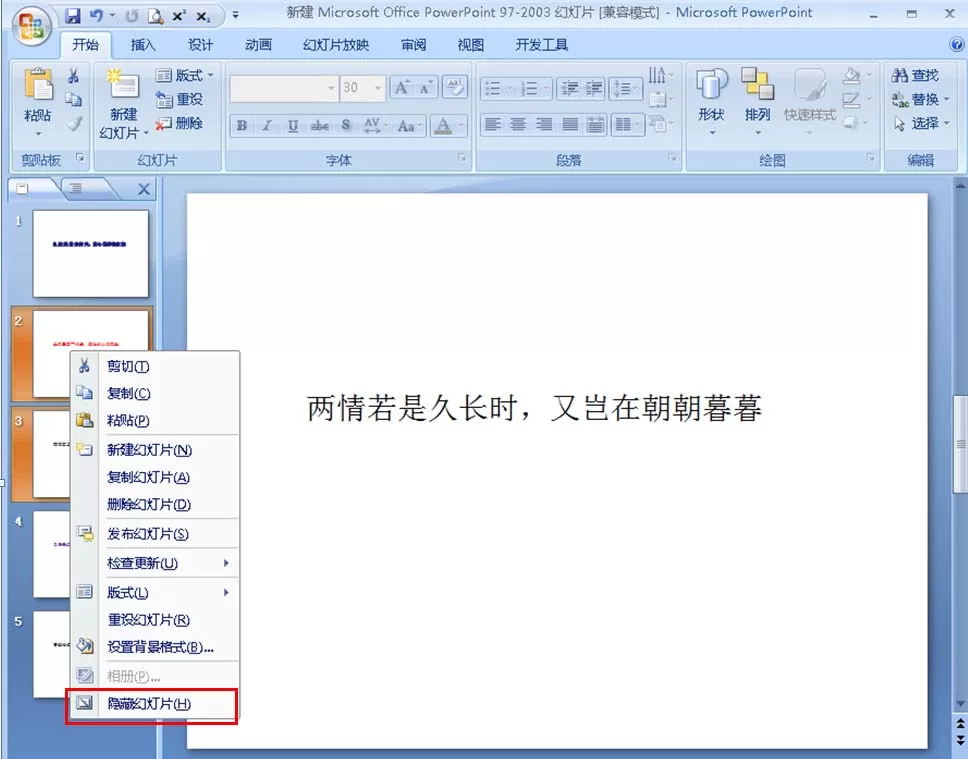Close the slide thumbnail pane
968x759 pixels.
click(x=144, y=189)
